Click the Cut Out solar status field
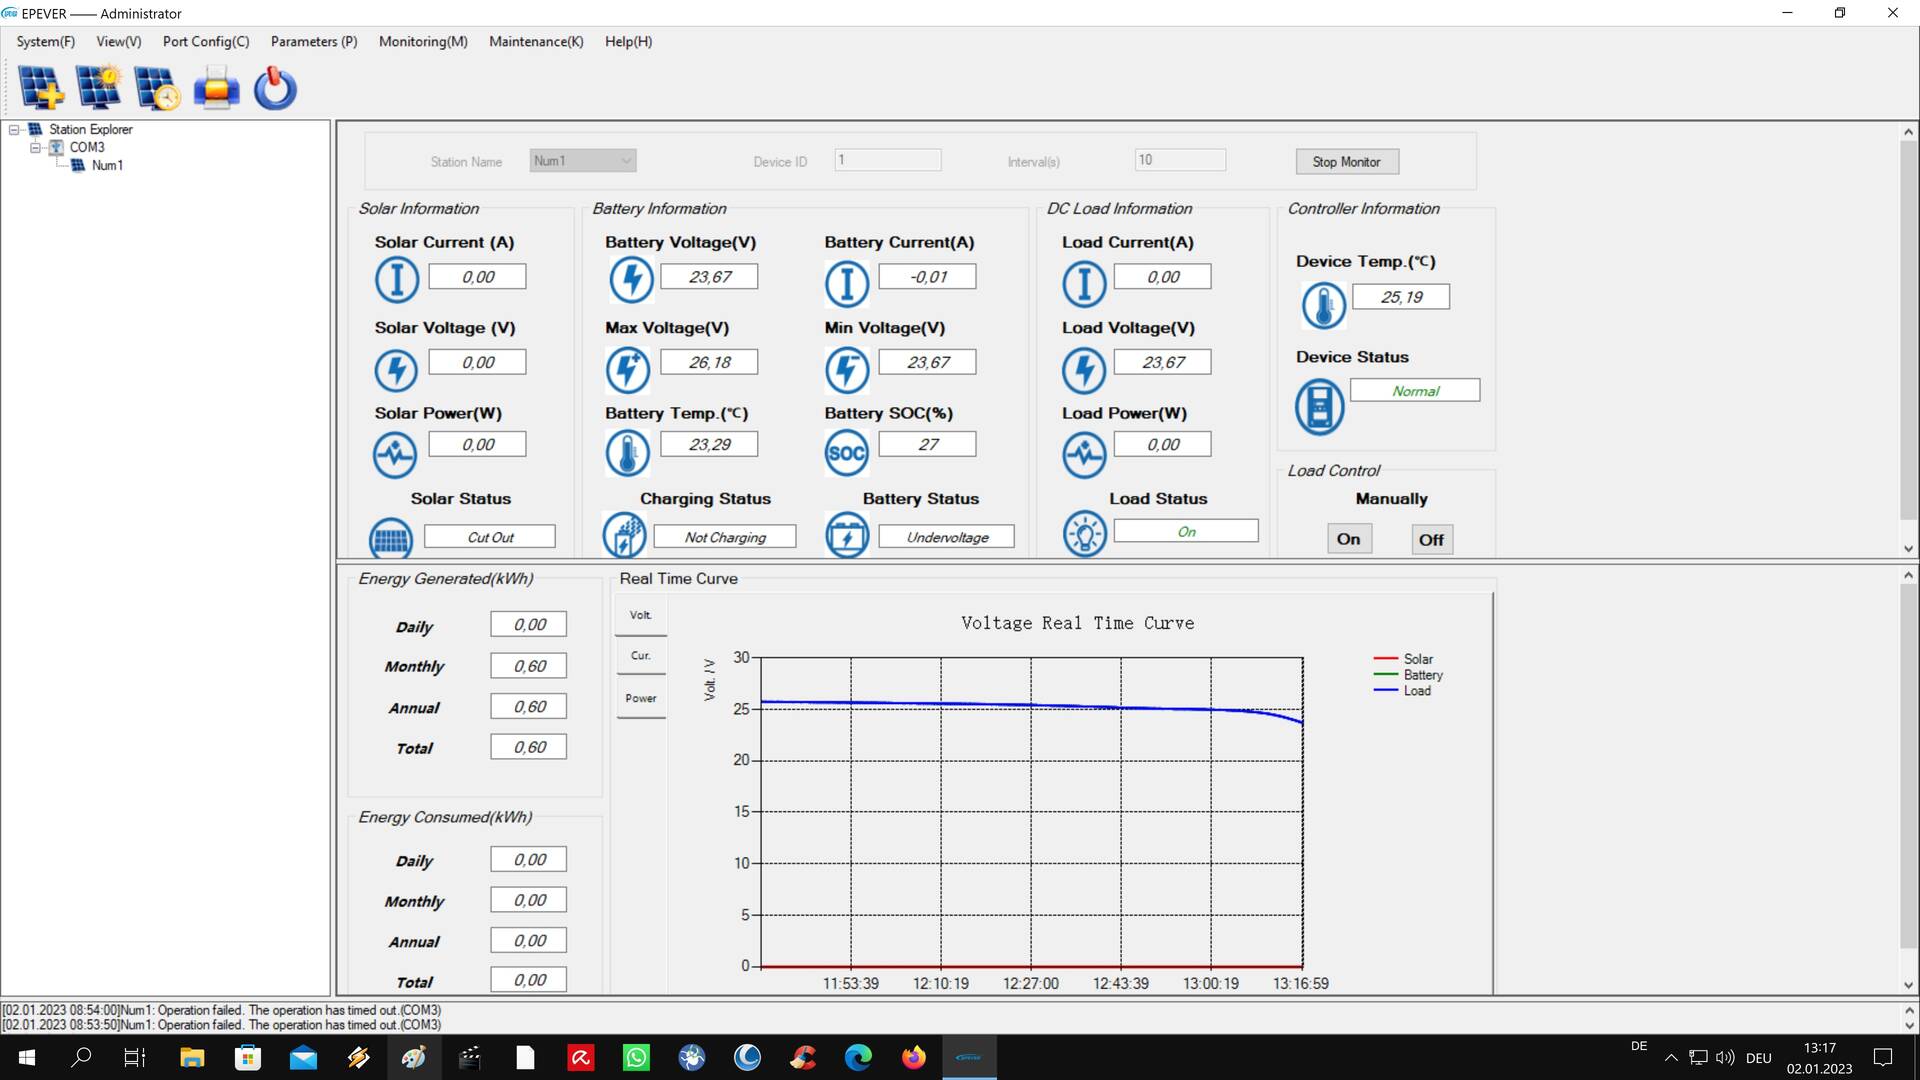 coord(490,538)
